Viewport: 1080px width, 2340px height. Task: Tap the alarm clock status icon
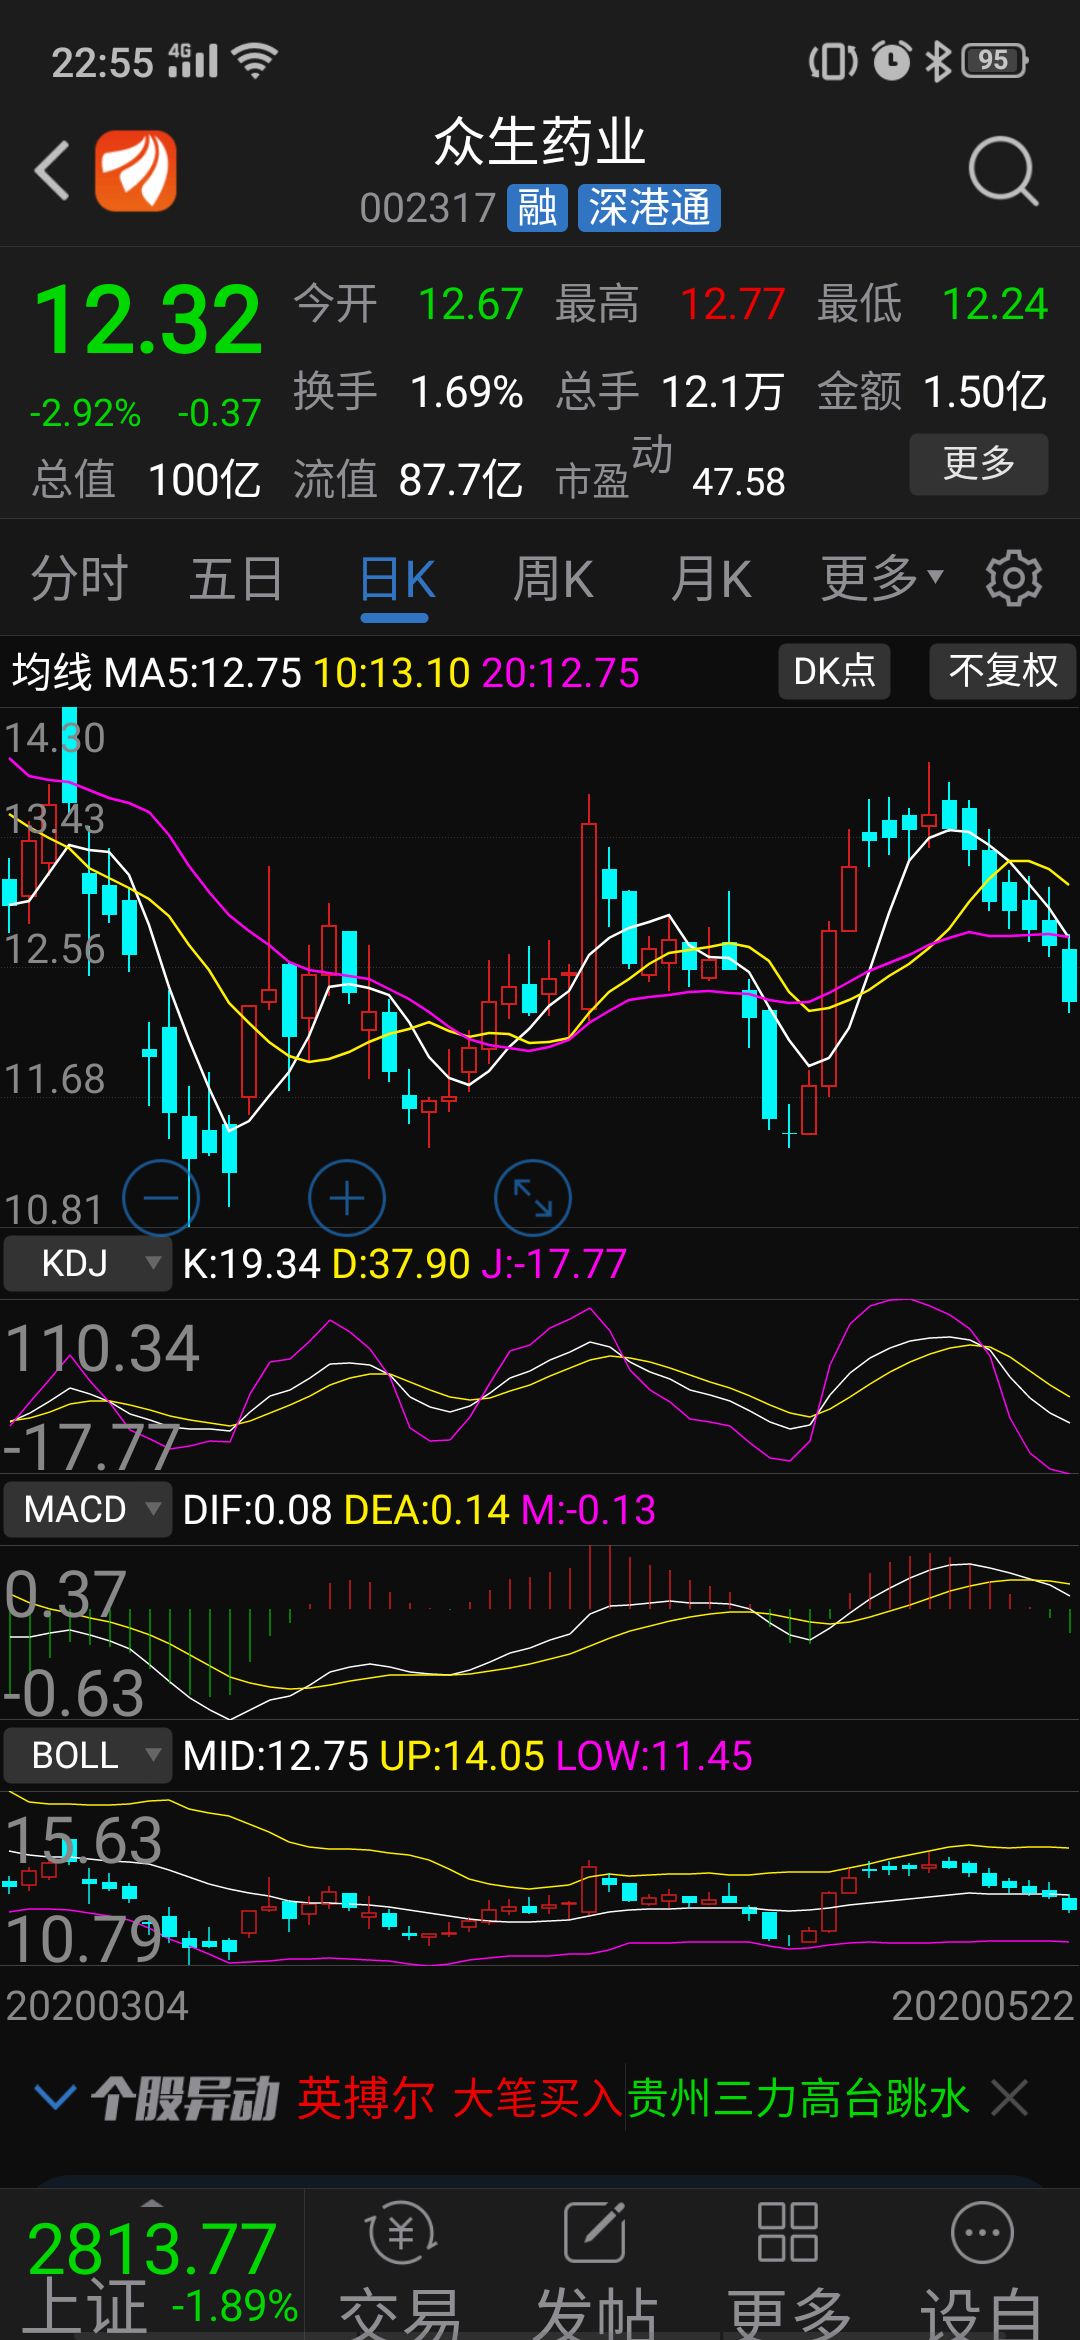tap(892, 61)
